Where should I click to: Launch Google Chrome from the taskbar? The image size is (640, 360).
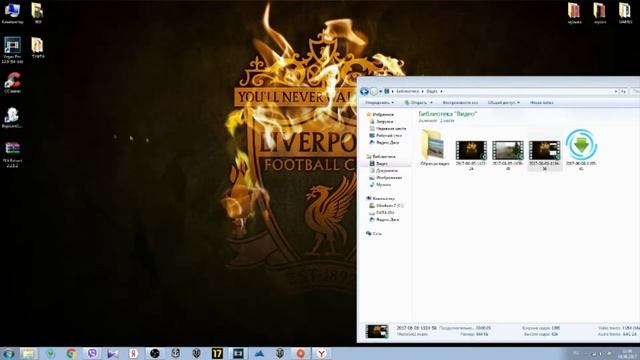[72, 353]
